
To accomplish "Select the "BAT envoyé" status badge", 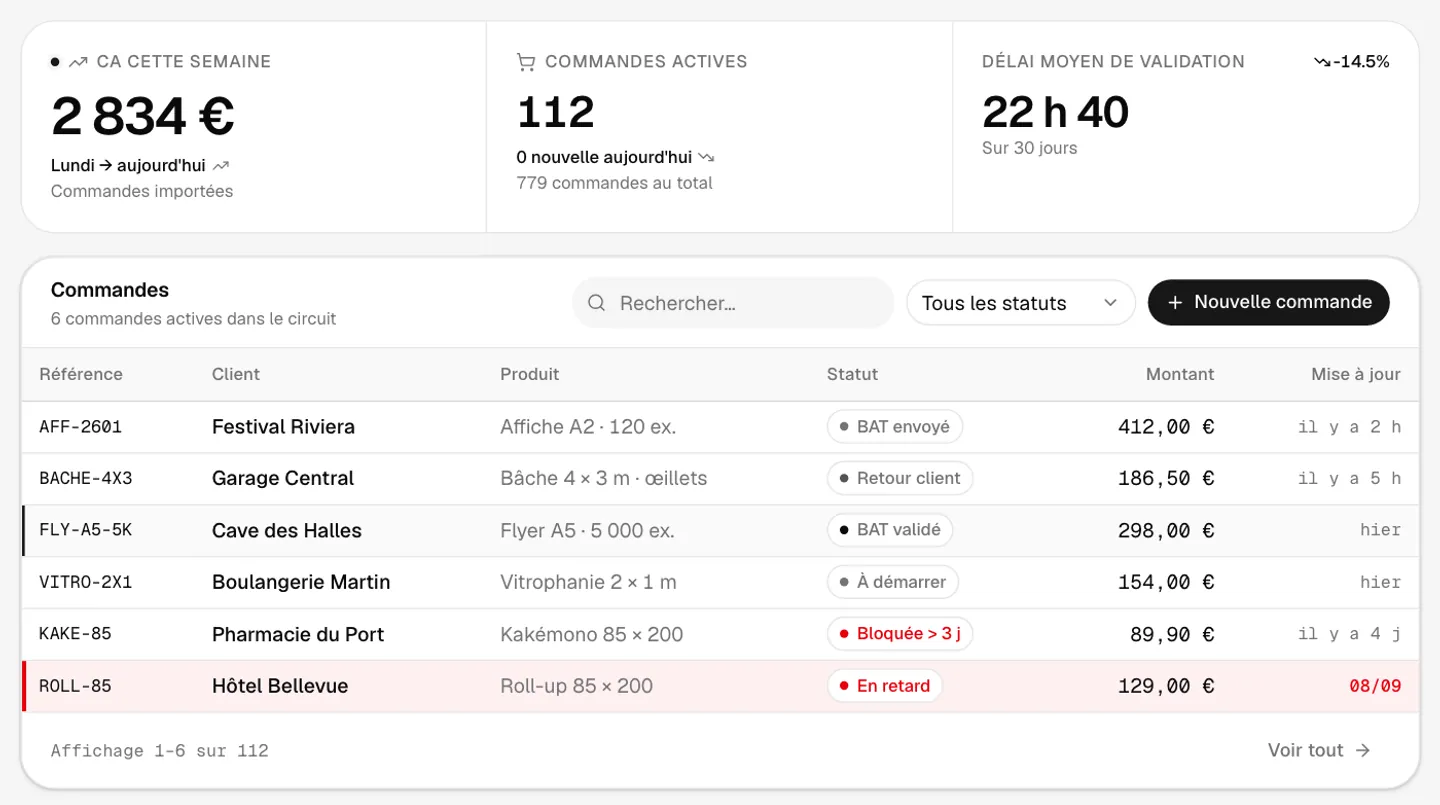I will click(x=895, y=427).
